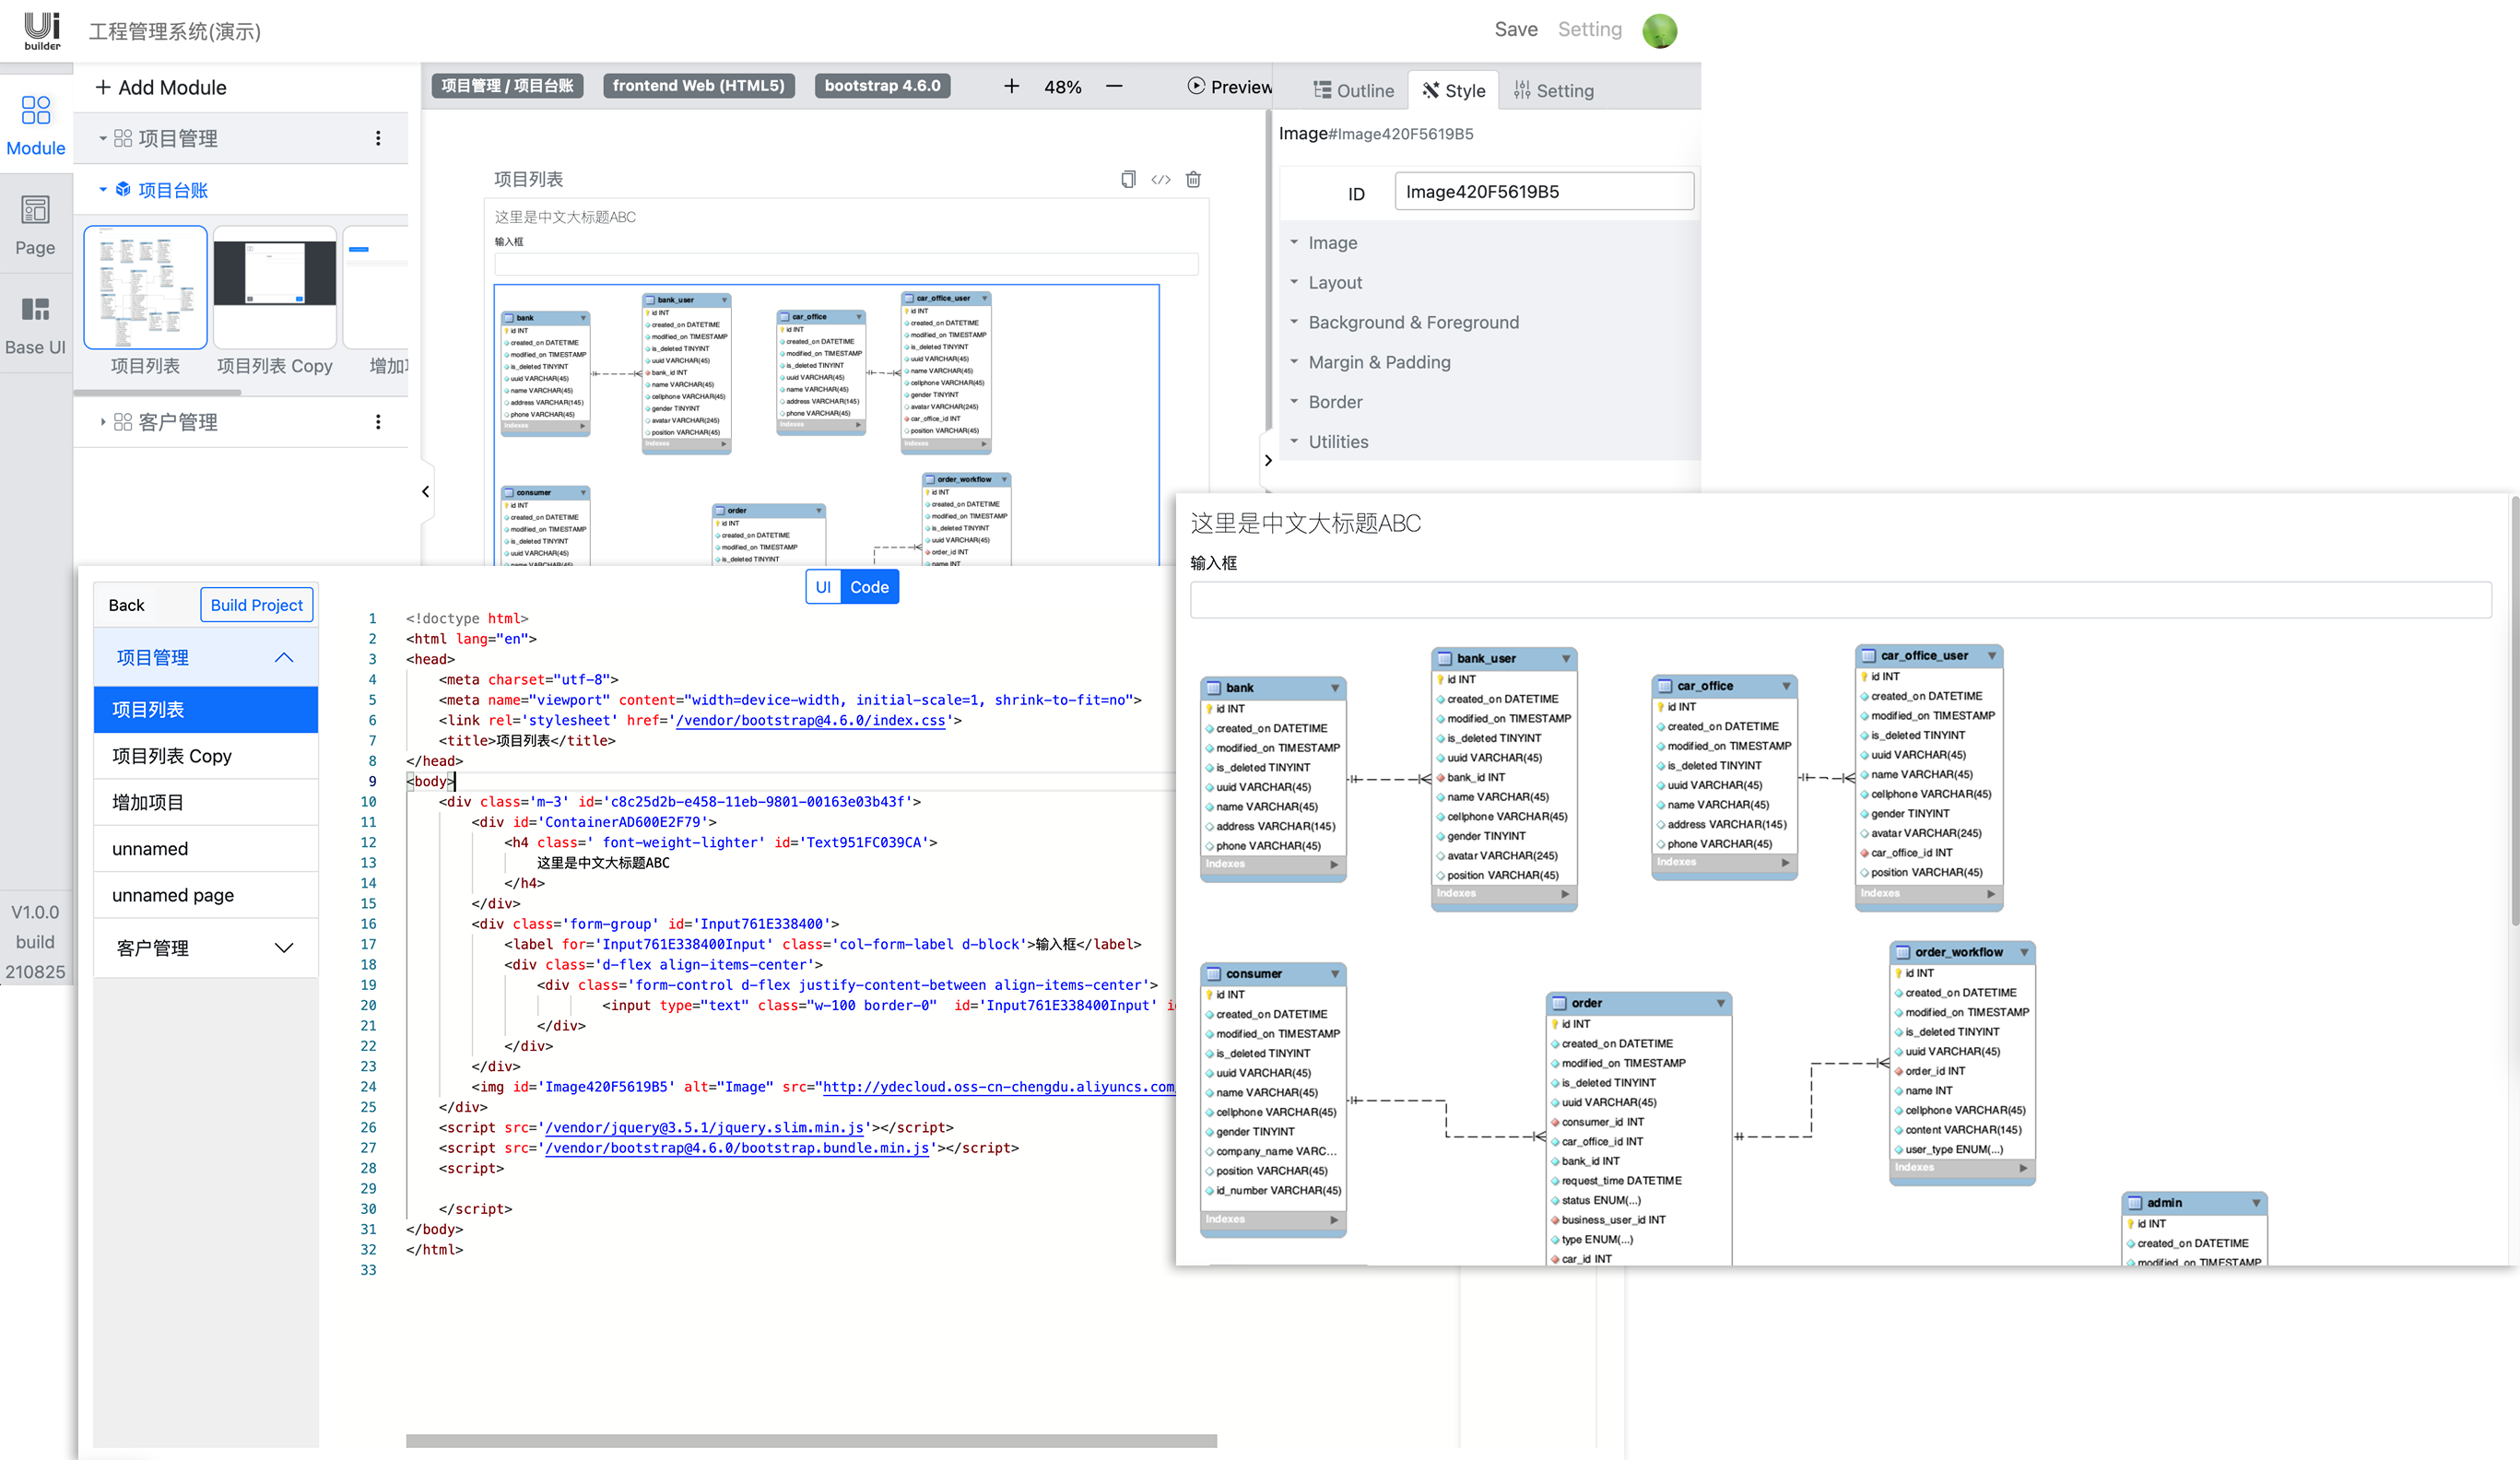Click the zoom out minus icon

[x=1114, y=86]
